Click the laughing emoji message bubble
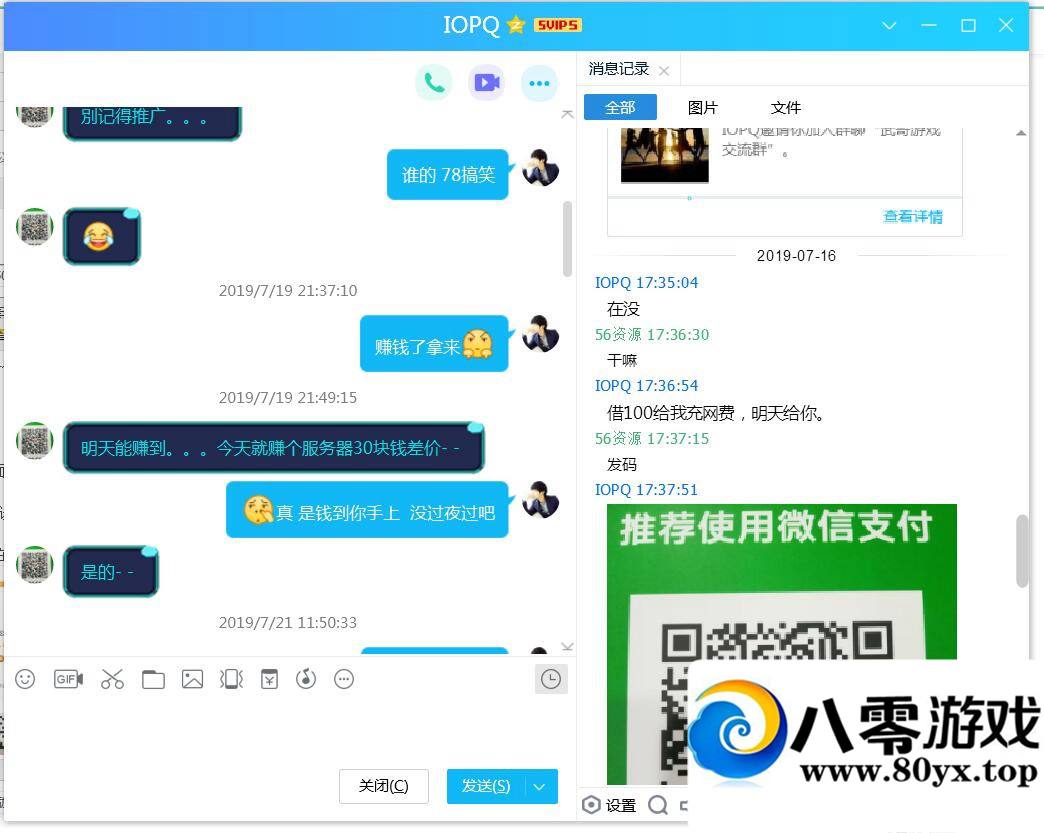Screen dimensions: 1044x833 pyautogui.click(x=102, y=236)
